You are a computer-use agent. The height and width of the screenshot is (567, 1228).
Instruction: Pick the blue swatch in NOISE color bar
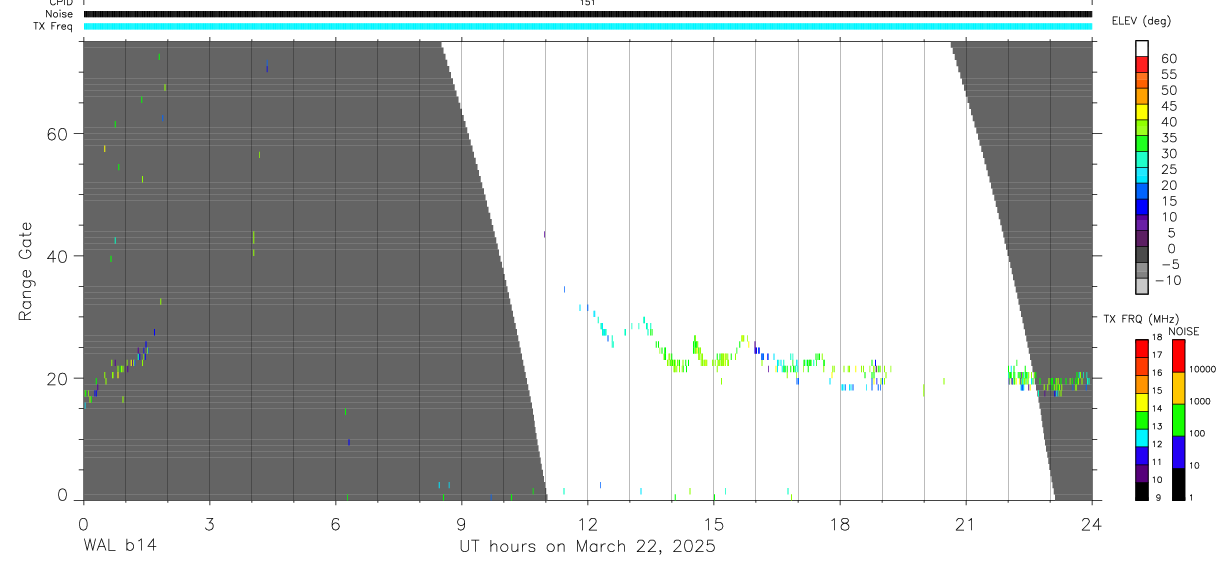pyautogui.click(x=1179, y=451)
